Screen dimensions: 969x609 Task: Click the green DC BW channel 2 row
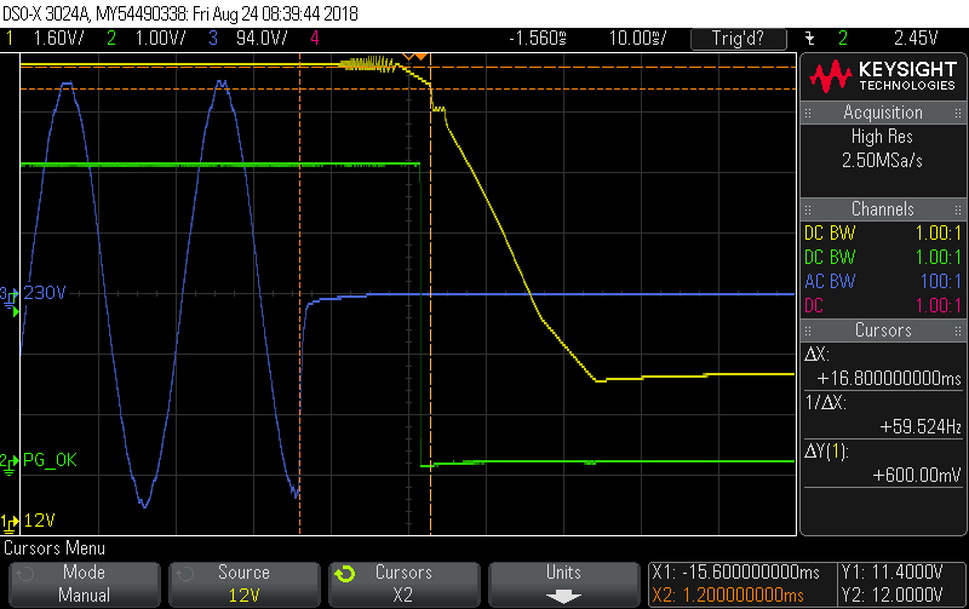883,257
